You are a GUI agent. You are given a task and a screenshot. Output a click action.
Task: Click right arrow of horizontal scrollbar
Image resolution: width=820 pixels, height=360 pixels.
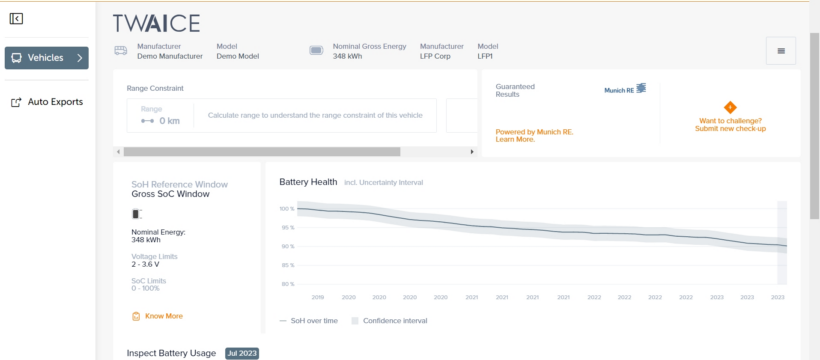tap(472, 152)
